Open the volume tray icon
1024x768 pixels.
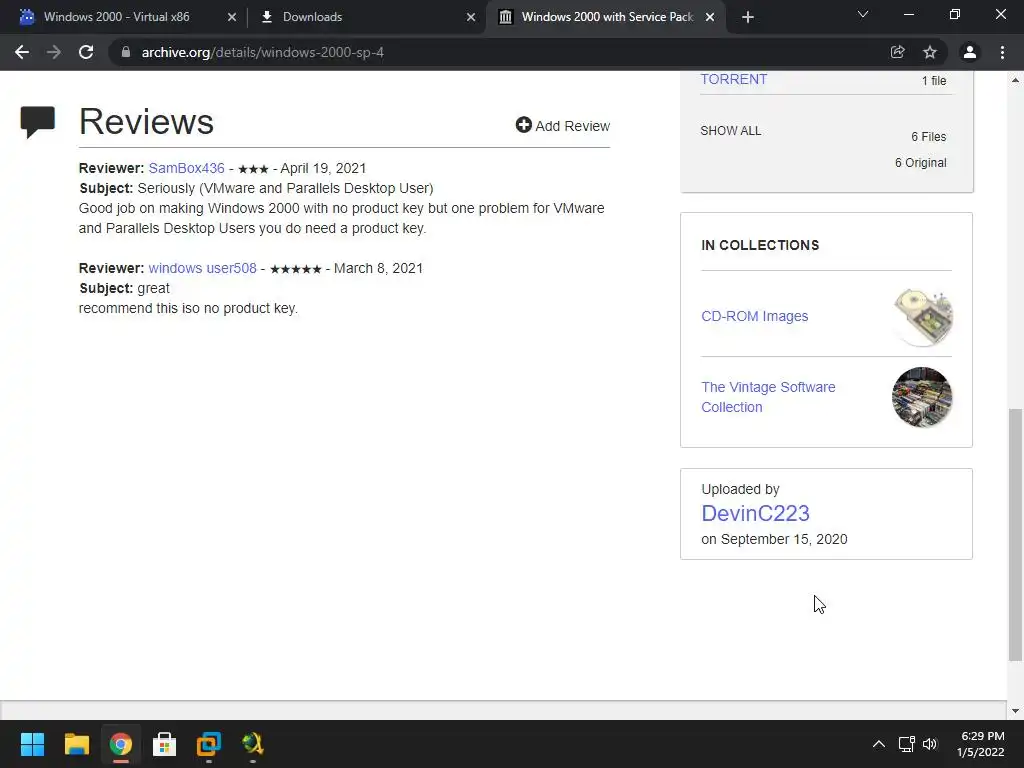[x=930, y=744]
